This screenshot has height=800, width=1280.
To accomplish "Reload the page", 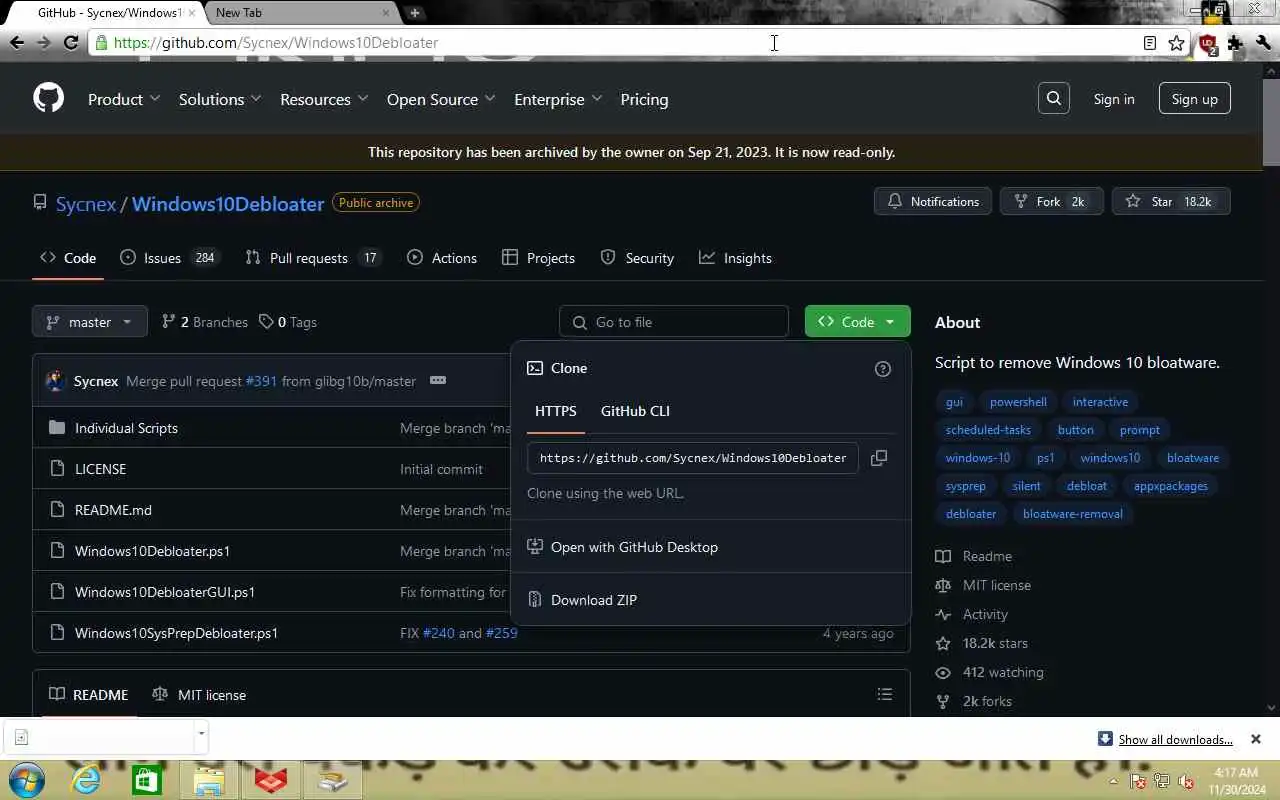I will tap(71, 43).
